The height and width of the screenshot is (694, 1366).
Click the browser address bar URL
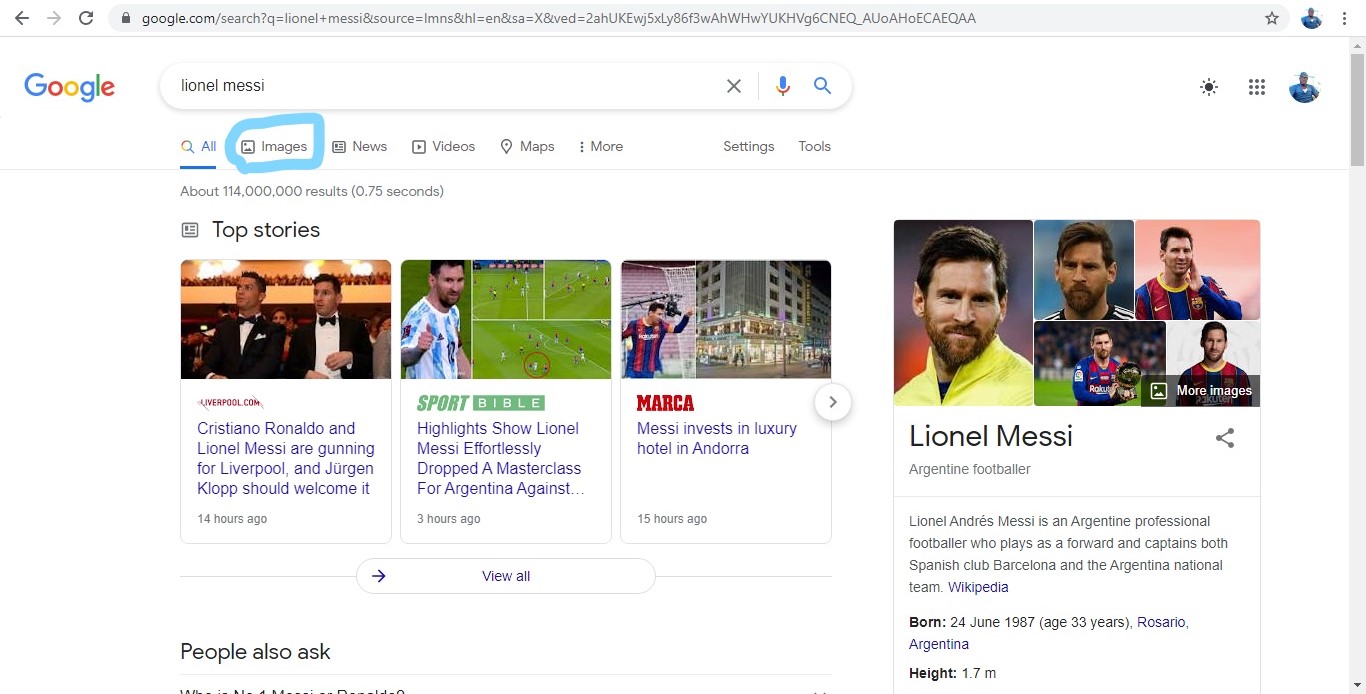[559, 18]
